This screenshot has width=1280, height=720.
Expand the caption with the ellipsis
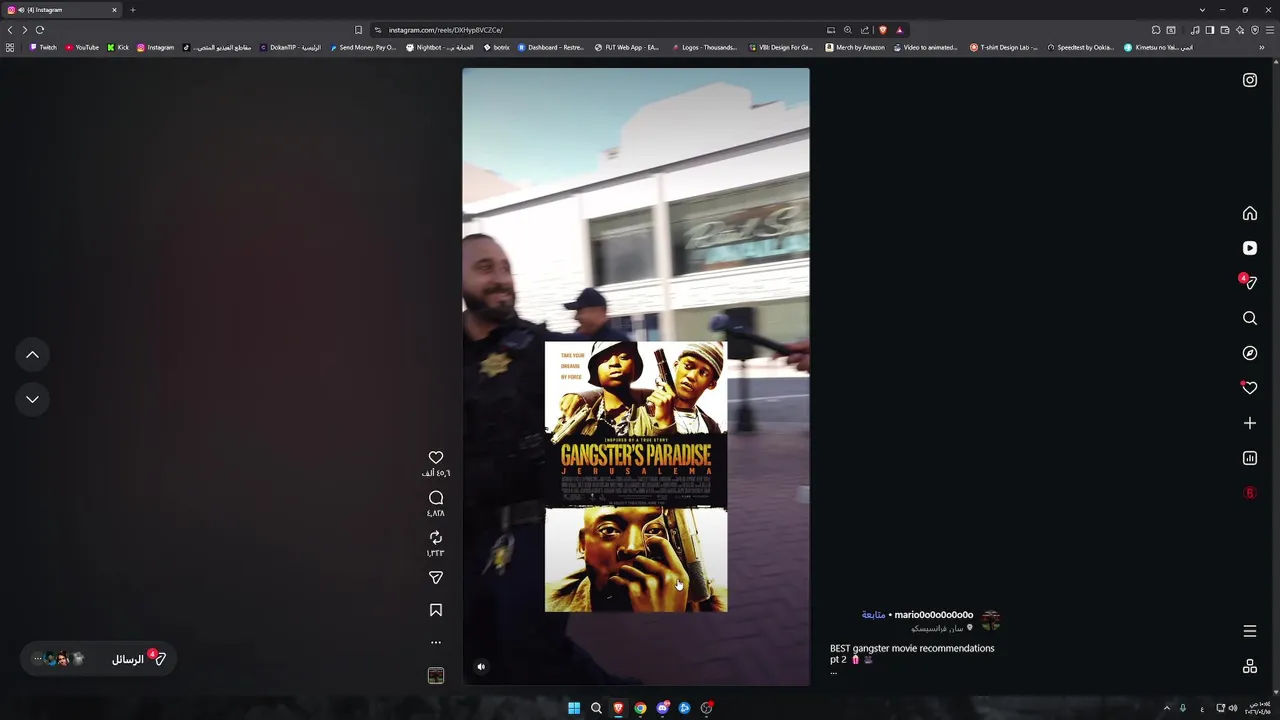[833, 672]
